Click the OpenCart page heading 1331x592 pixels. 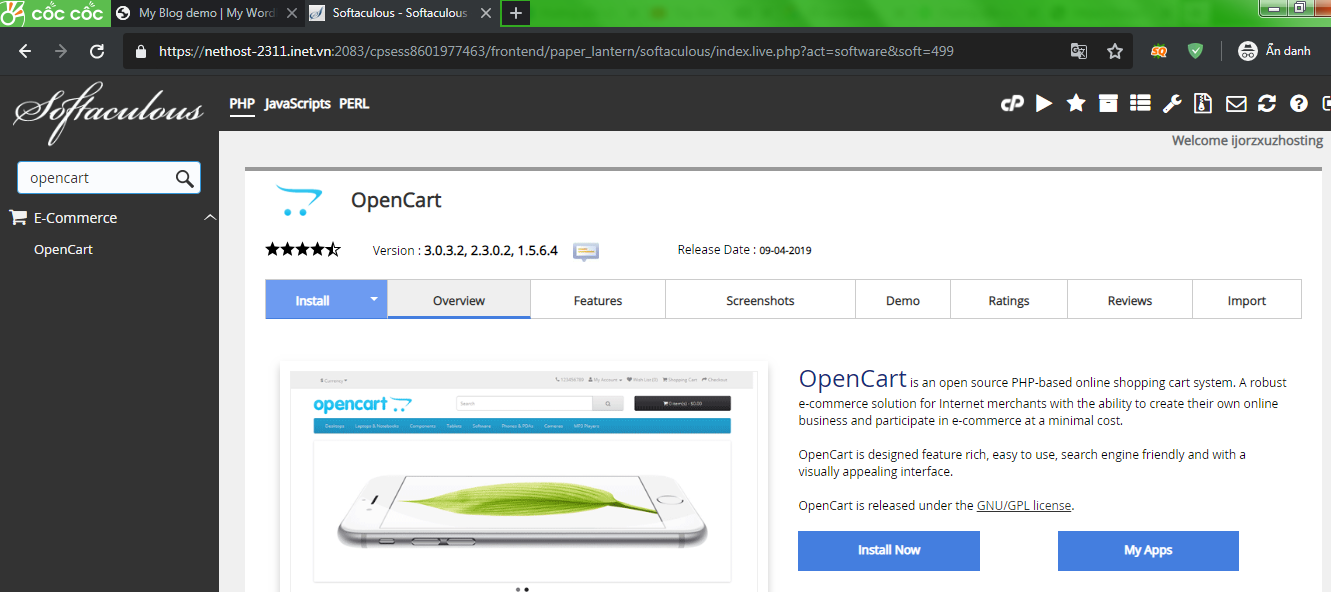pos(396,200)
